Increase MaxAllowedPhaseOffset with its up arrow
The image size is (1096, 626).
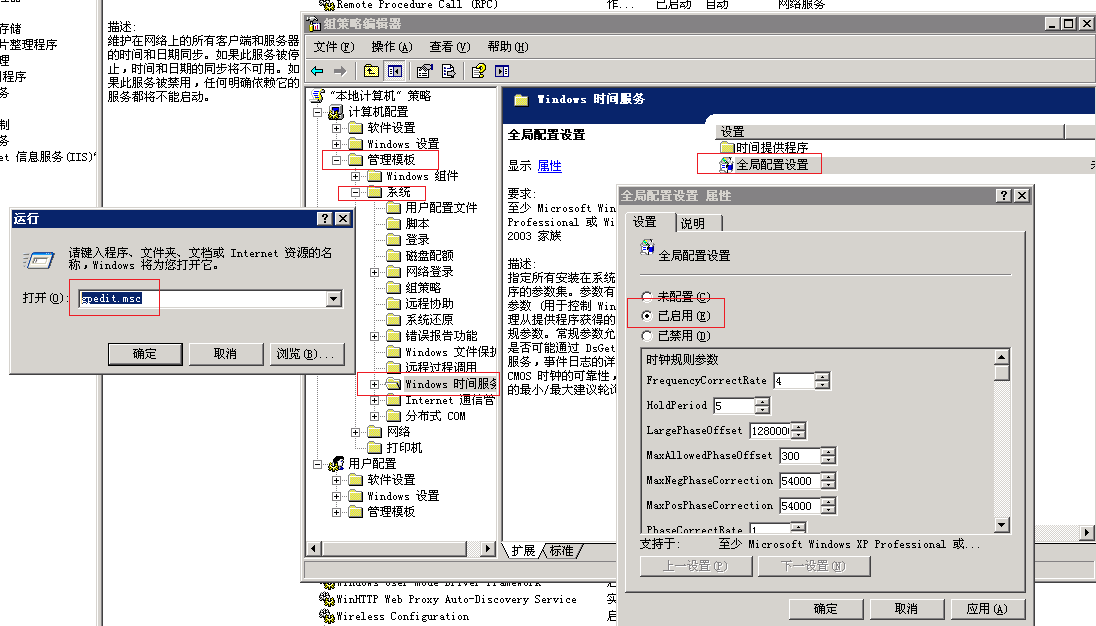(x=828, y=452)
